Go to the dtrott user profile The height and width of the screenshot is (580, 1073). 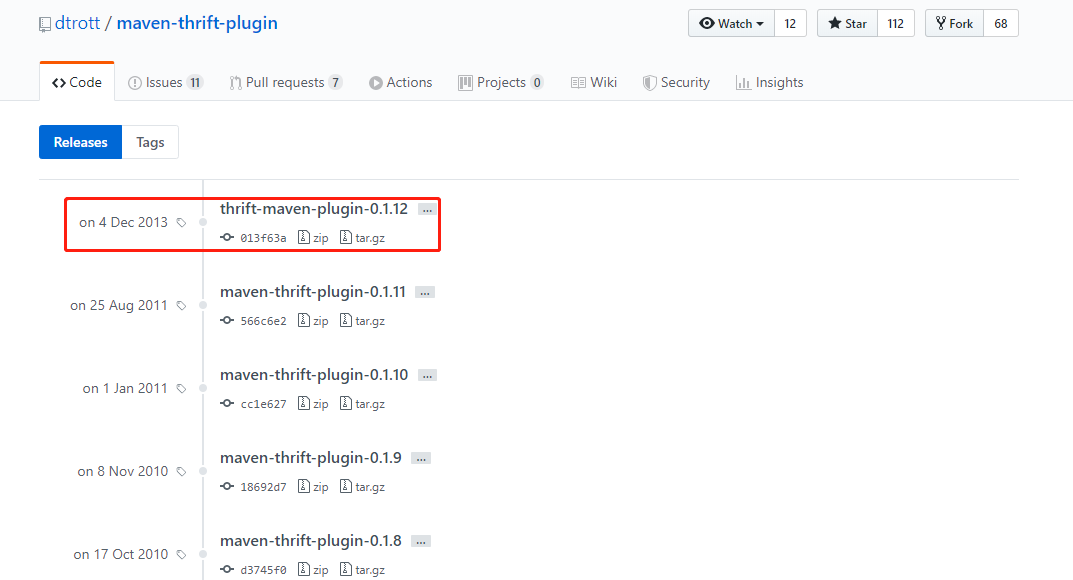pyautogui.click(x=77, y=23)
